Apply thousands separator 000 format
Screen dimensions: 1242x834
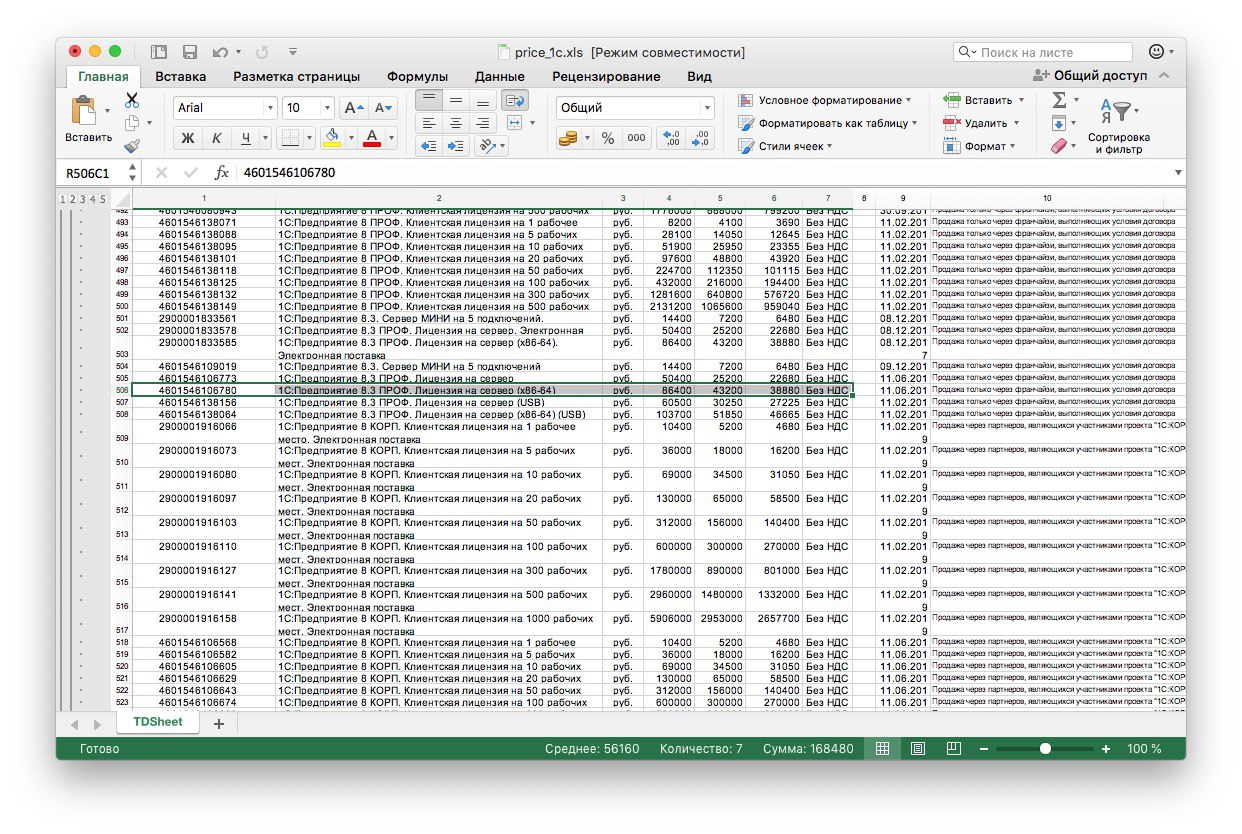click(636, 139)
